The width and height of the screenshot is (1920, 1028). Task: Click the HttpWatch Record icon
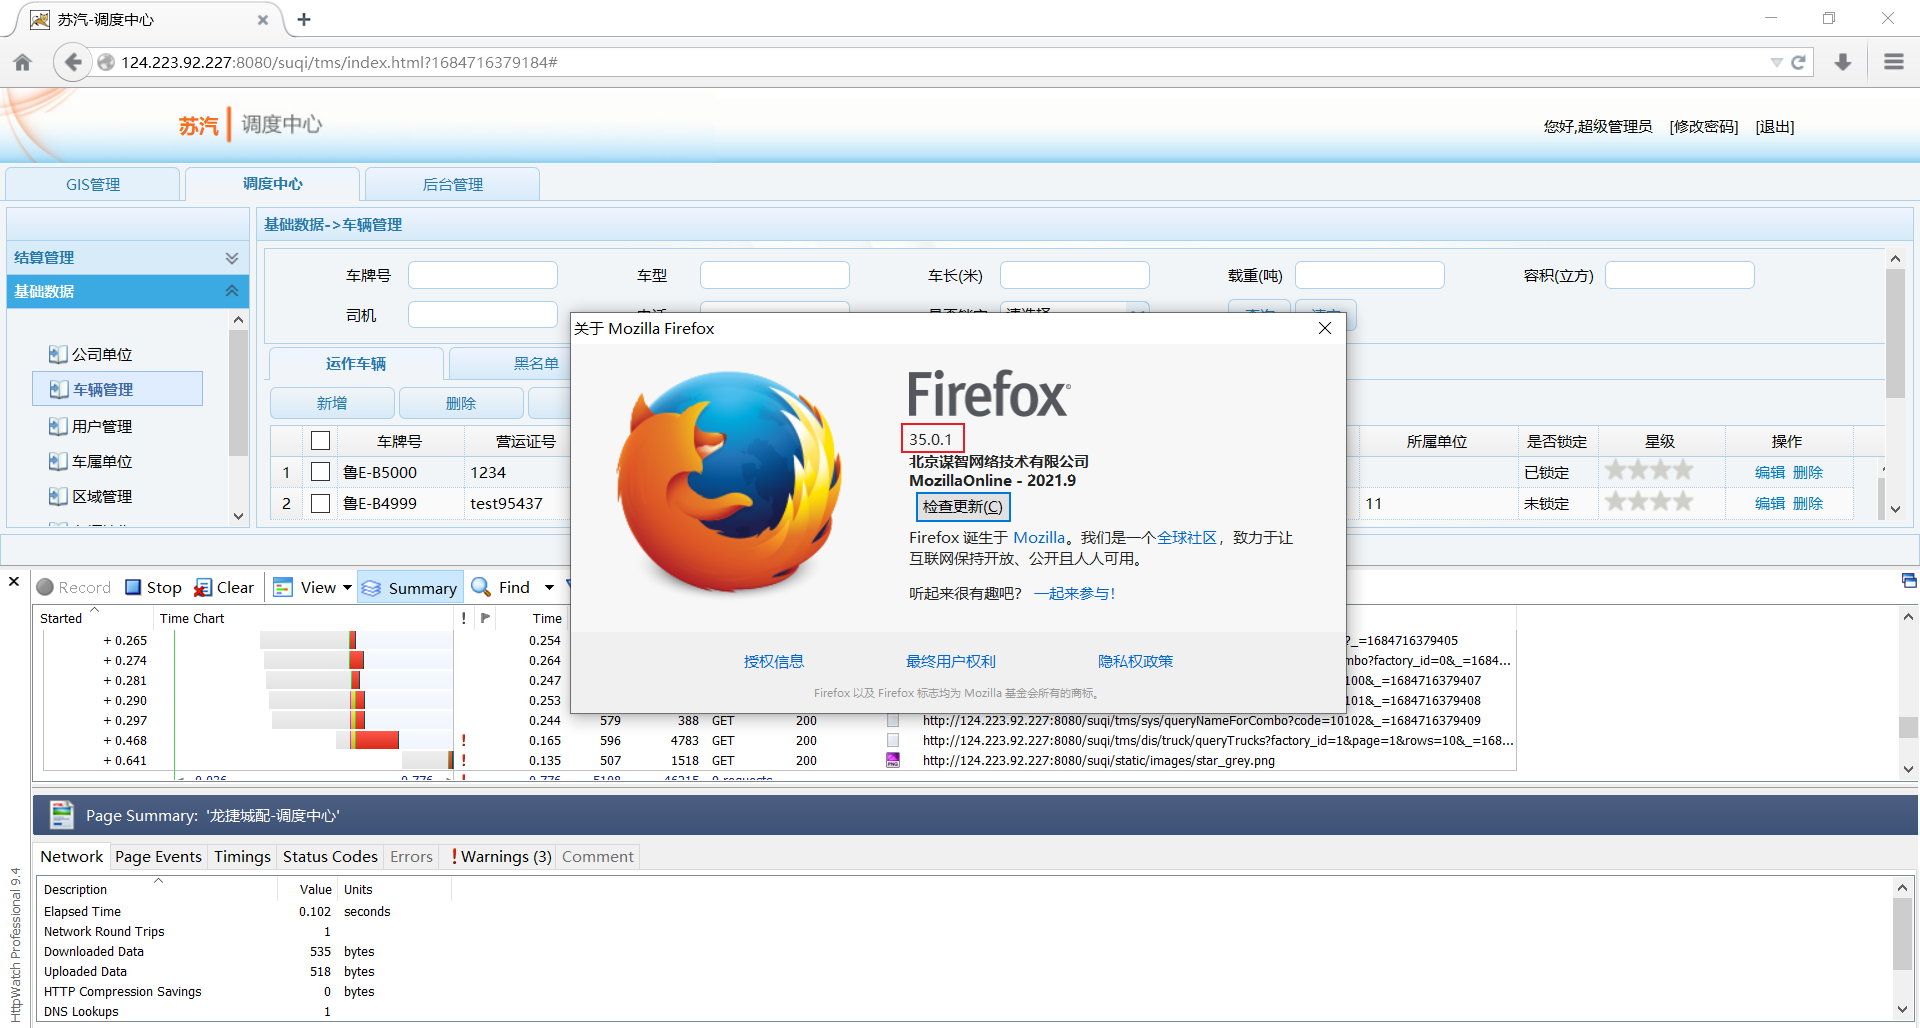(x=45, y=587)
